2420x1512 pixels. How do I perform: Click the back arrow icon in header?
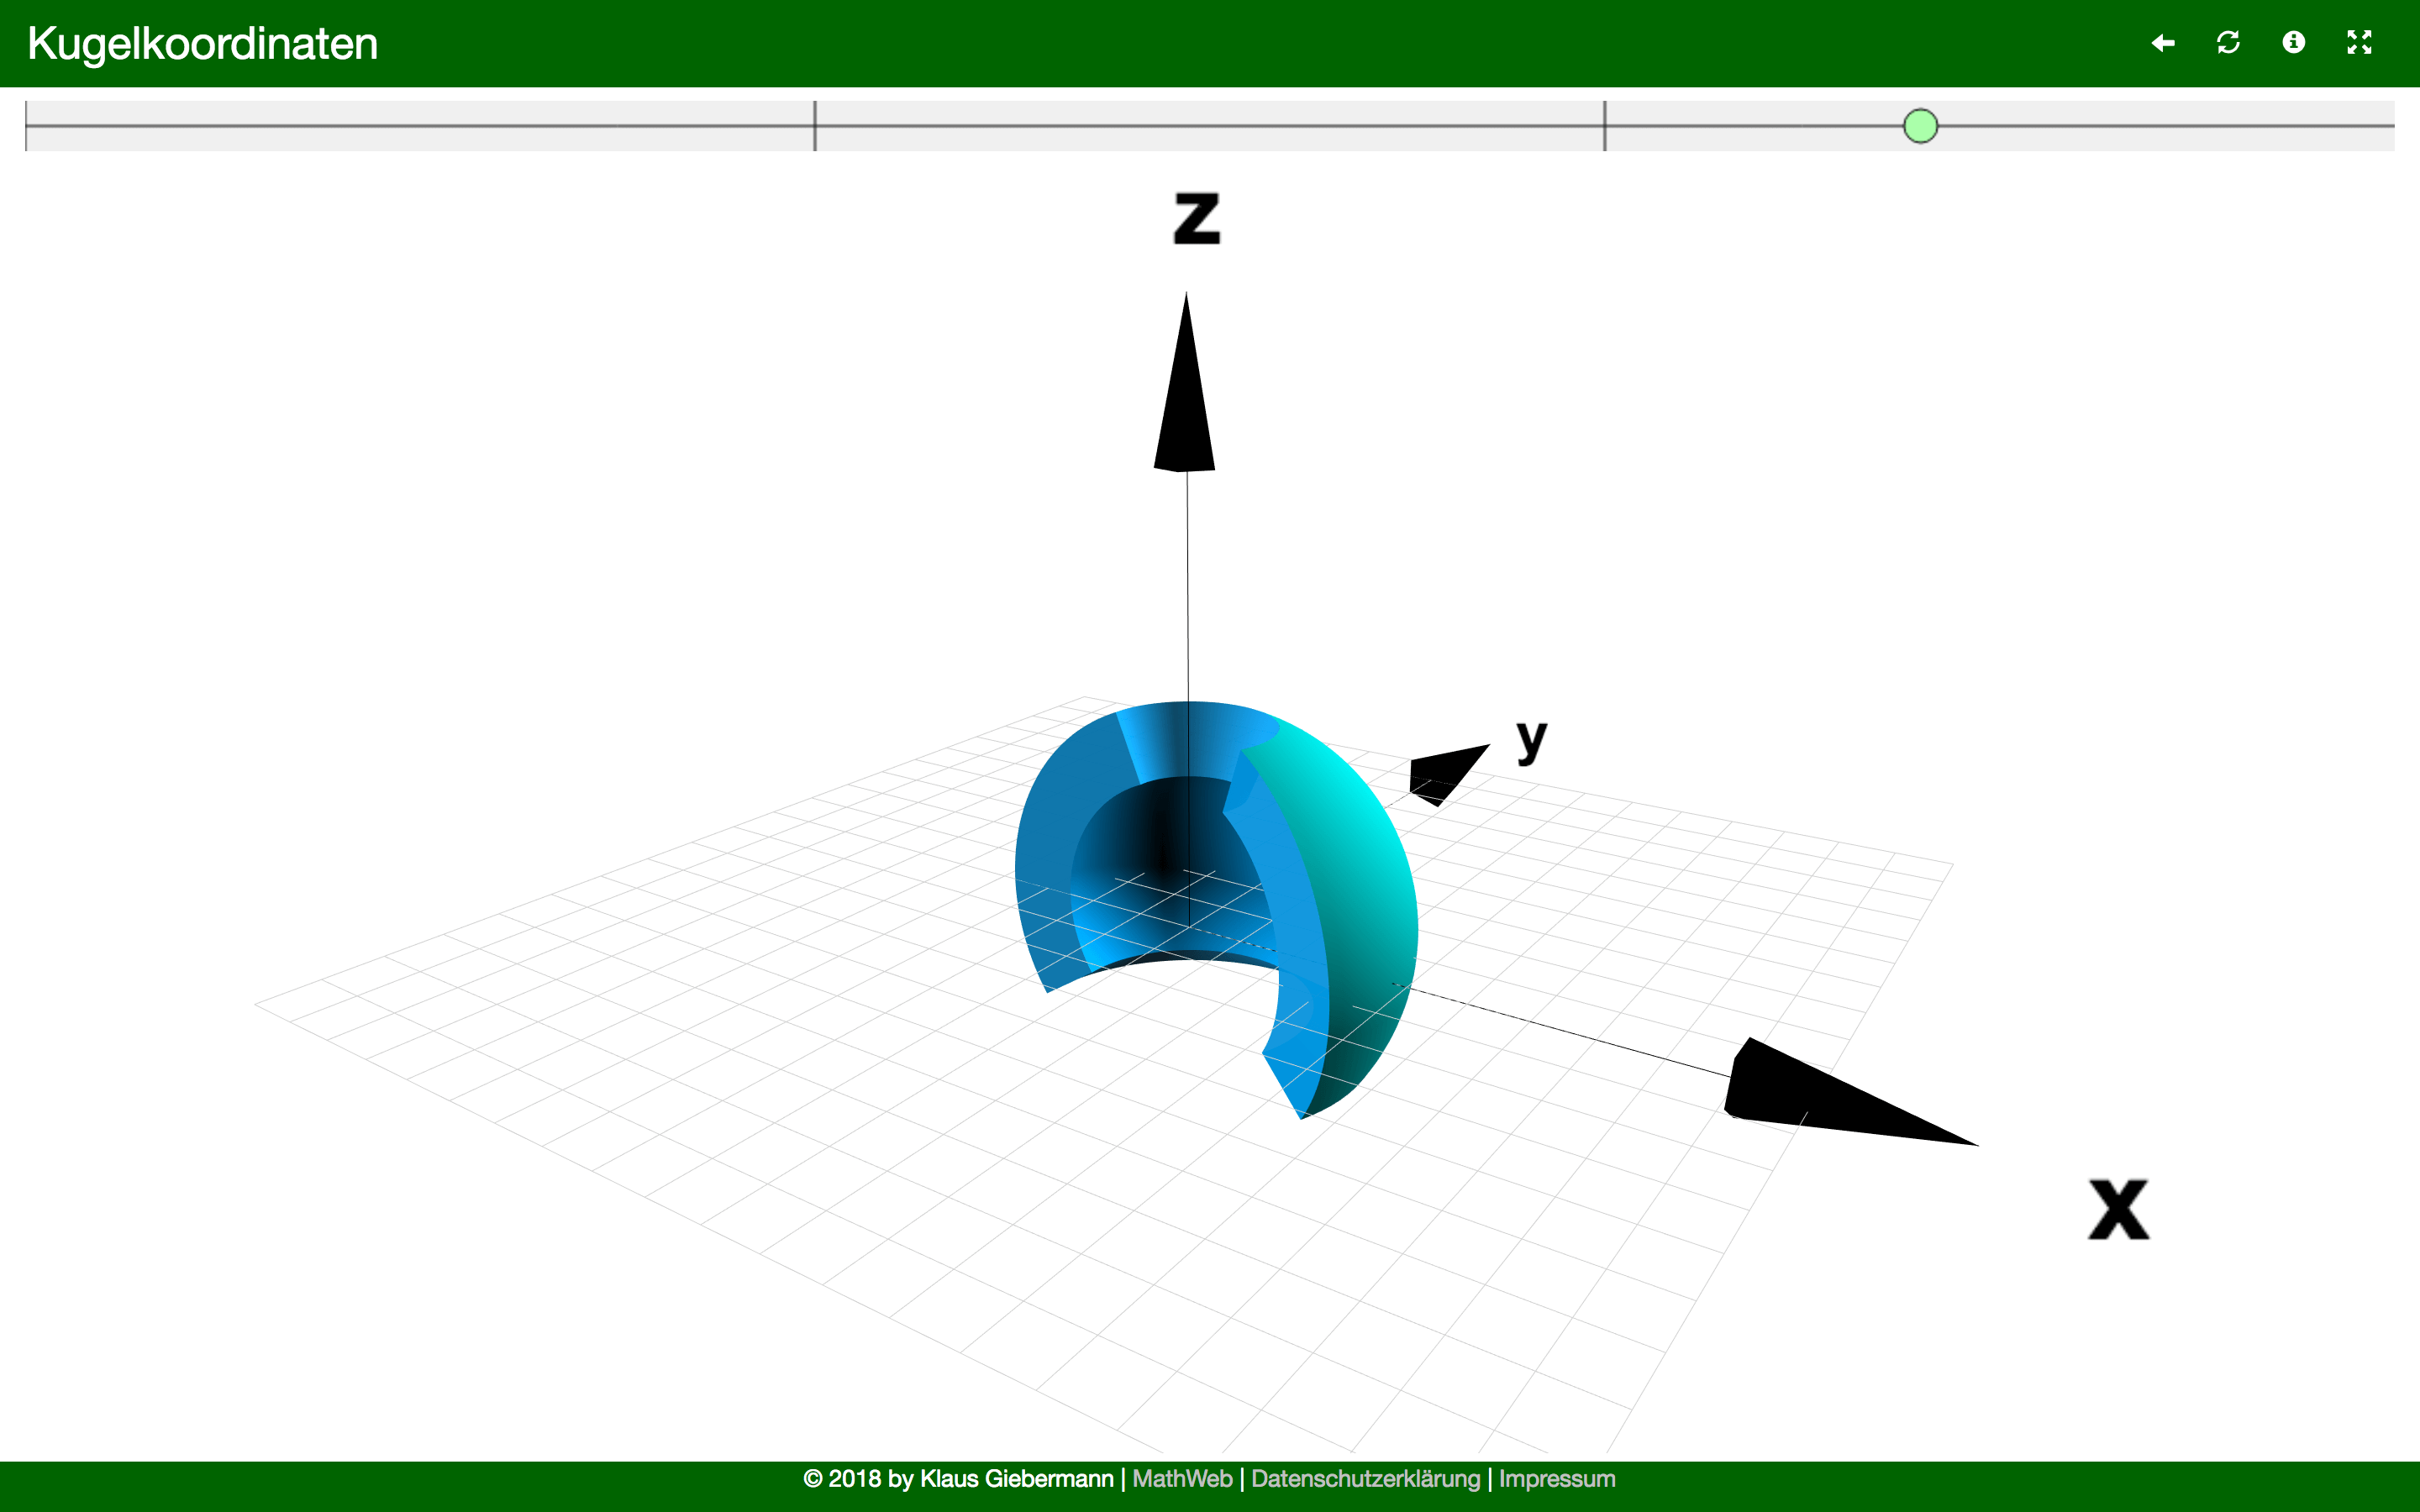pos(2163,43)
